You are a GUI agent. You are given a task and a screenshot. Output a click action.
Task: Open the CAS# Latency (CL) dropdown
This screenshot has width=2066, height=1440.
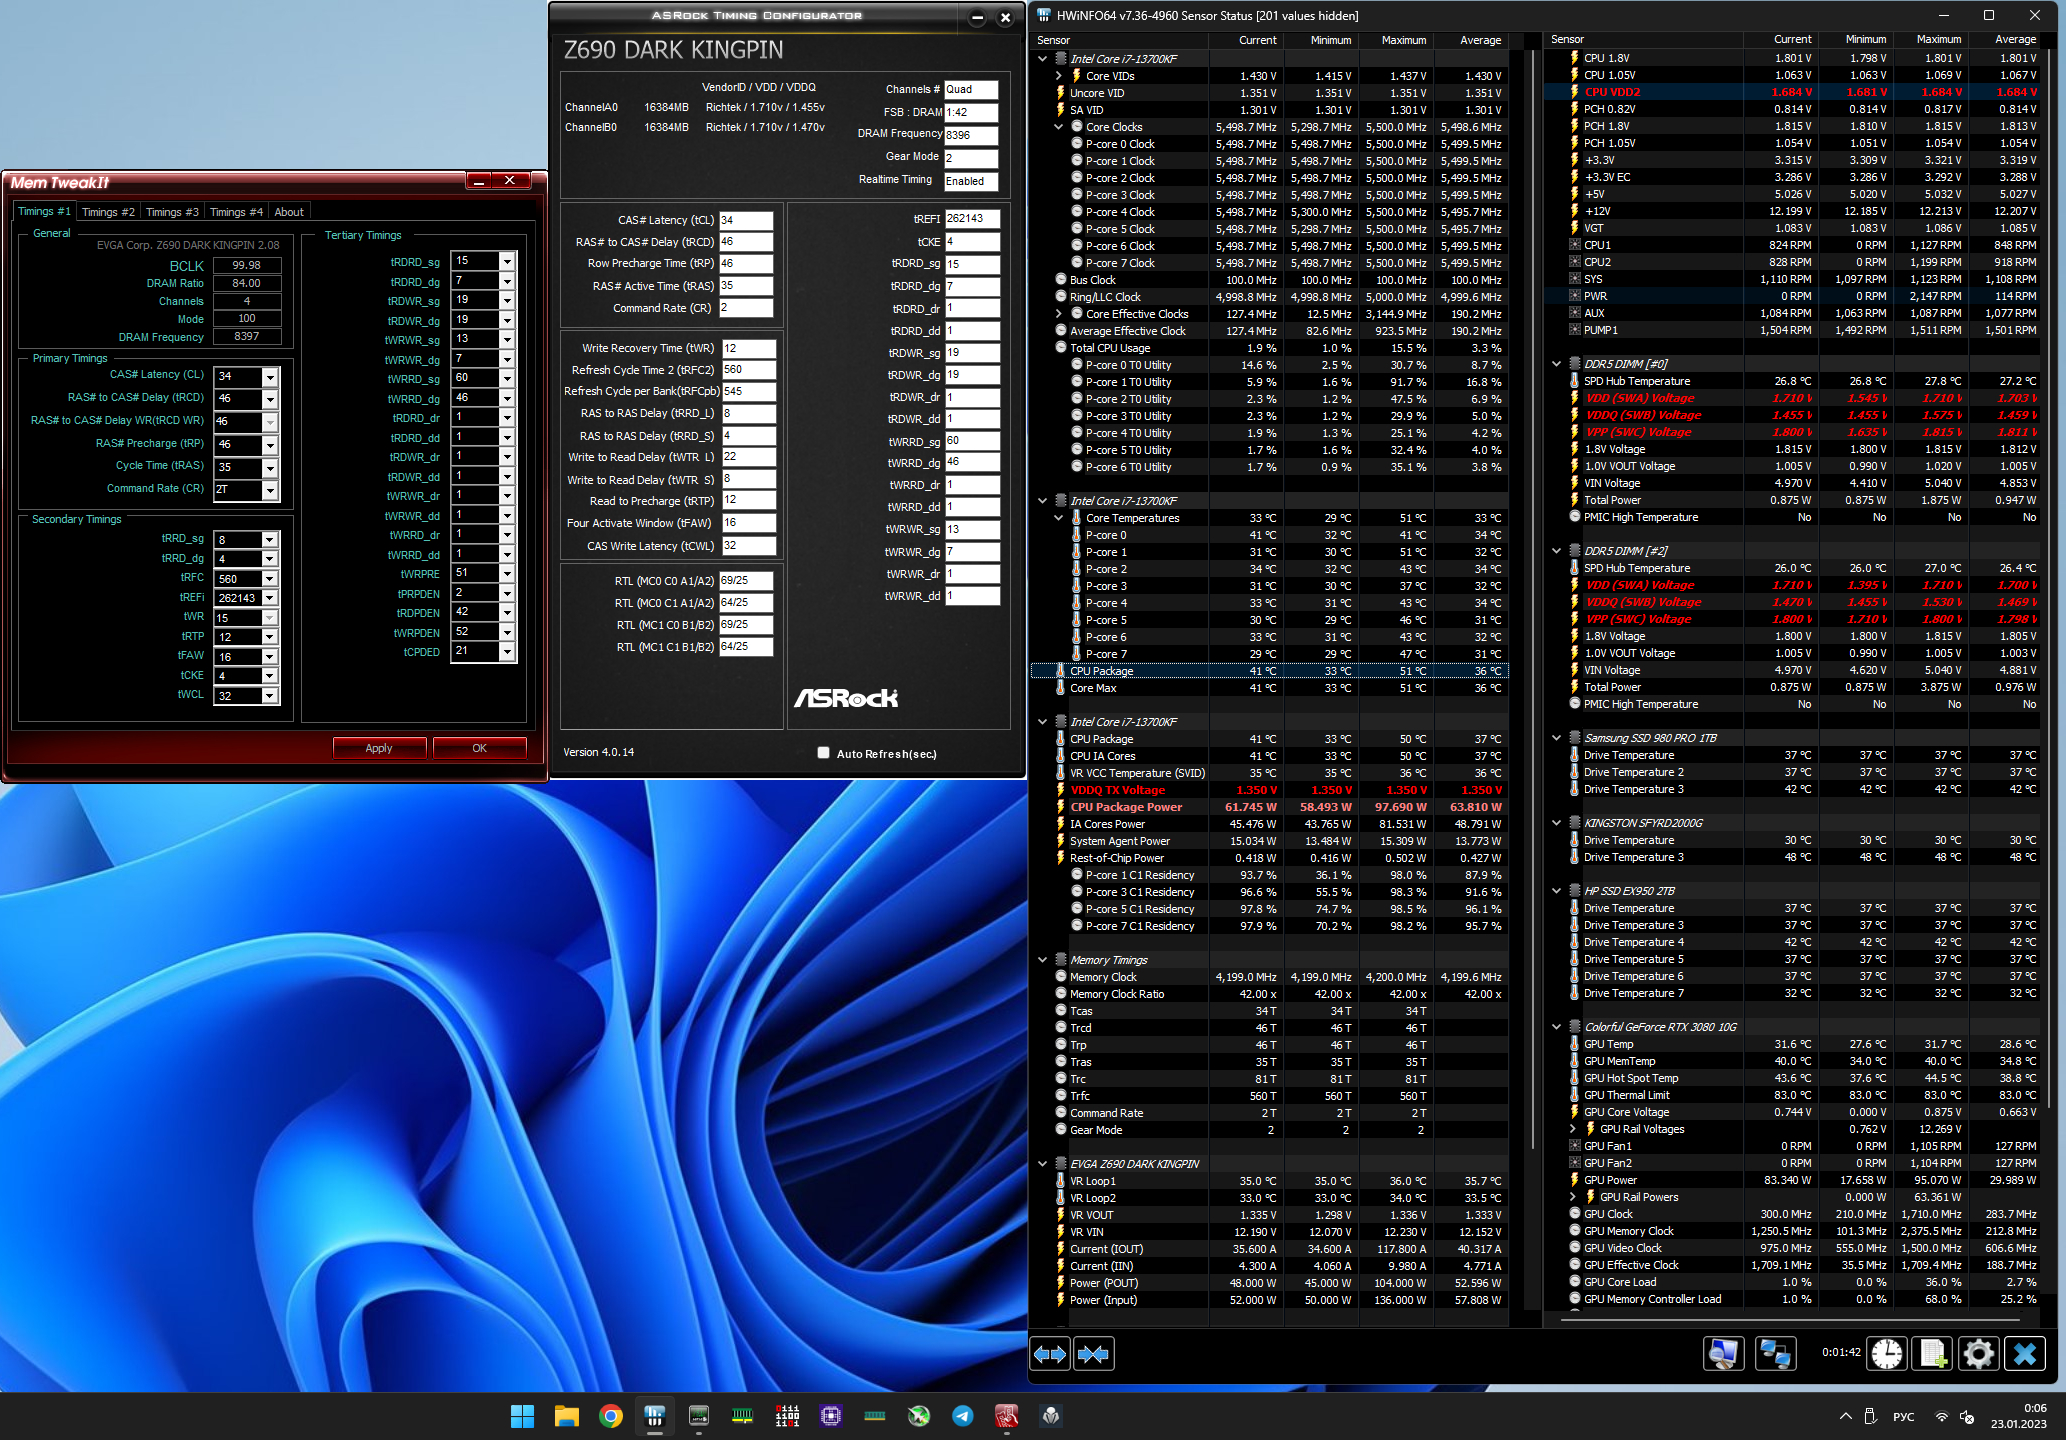coord(270,377)
